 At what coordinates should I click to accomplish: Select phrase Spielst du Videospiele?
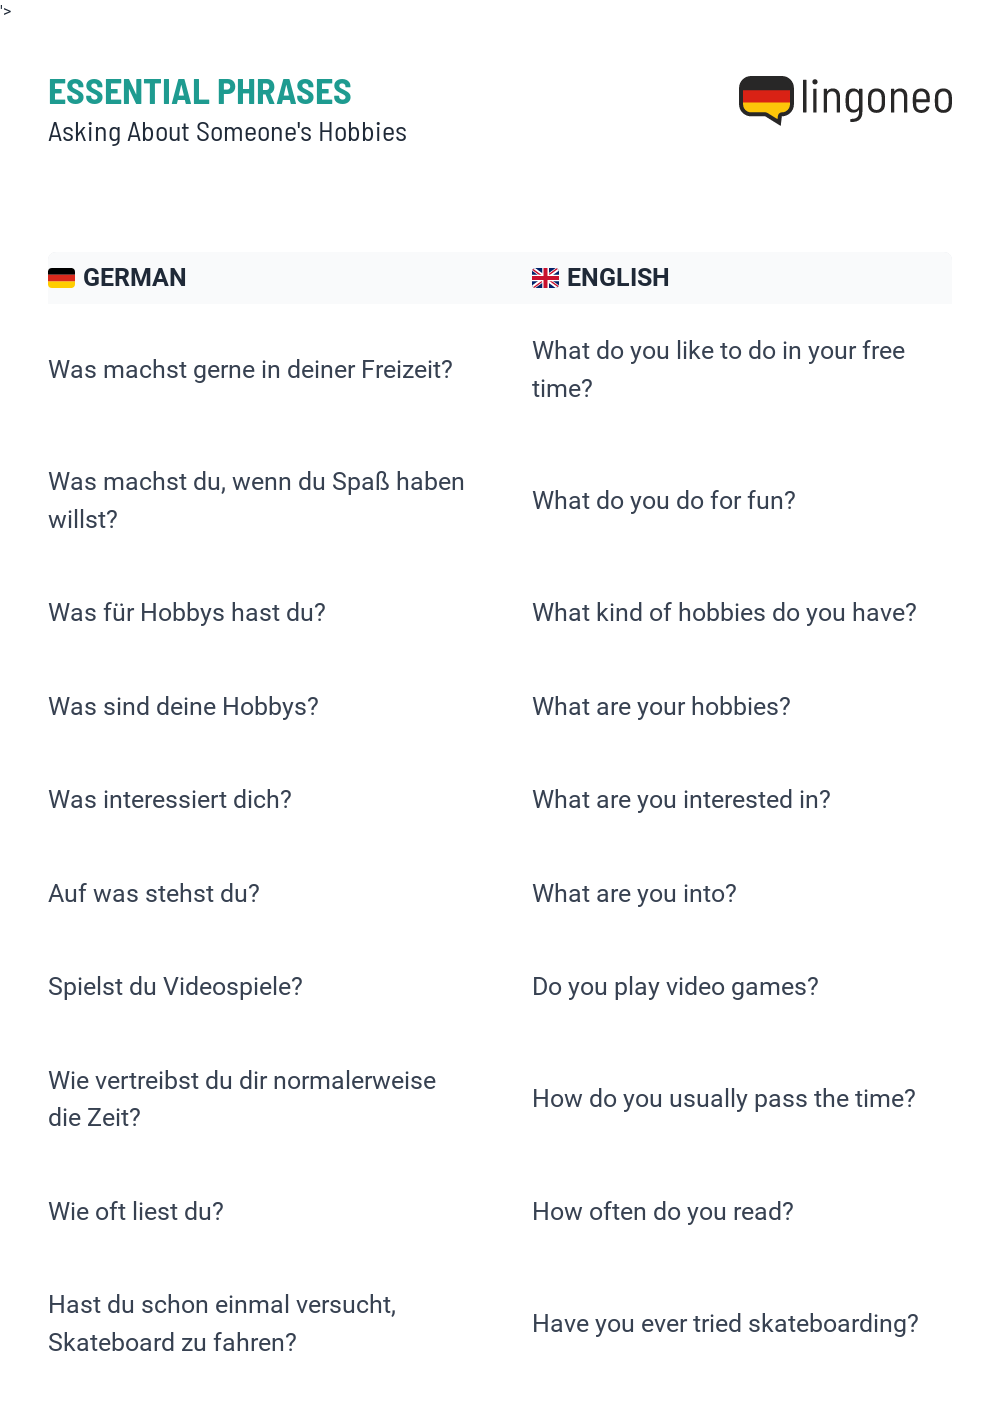[175, 987]
